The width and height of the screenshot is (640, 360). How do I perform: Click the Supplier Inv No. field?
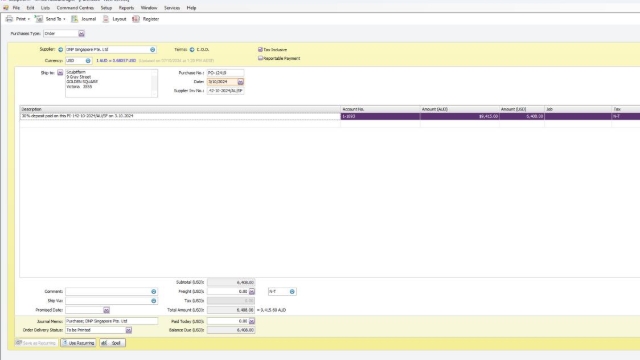tap(225, 91)
